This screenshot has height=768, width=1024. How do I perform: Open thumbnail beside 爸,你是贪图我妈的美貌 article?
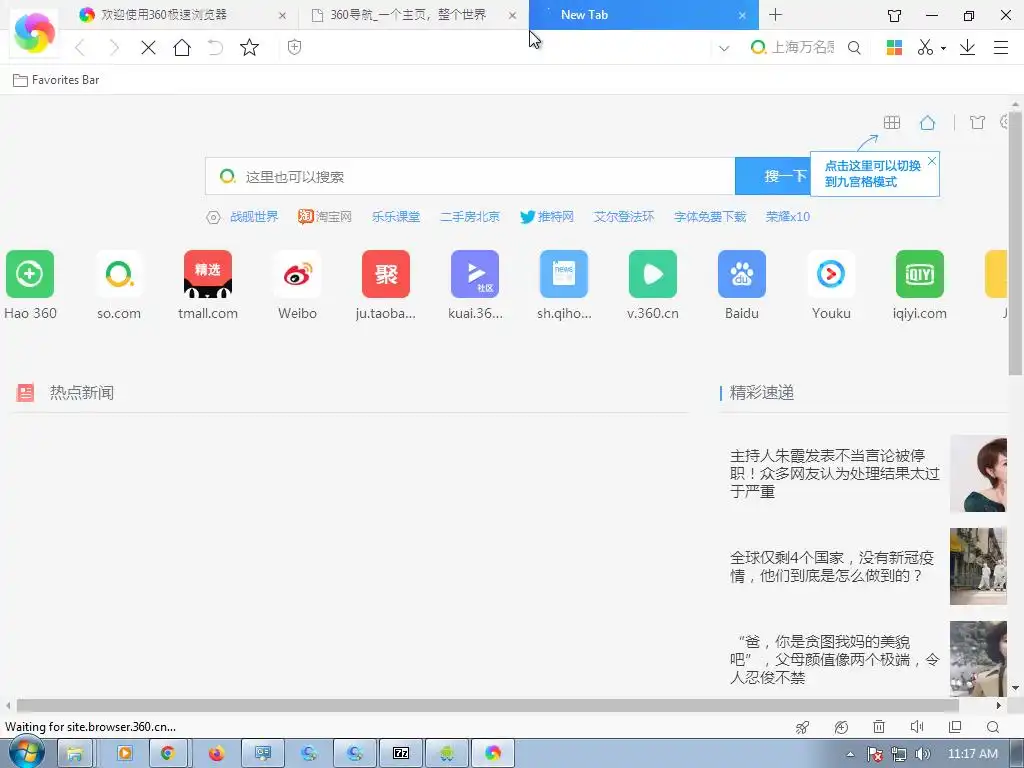[x=978, y=659]
